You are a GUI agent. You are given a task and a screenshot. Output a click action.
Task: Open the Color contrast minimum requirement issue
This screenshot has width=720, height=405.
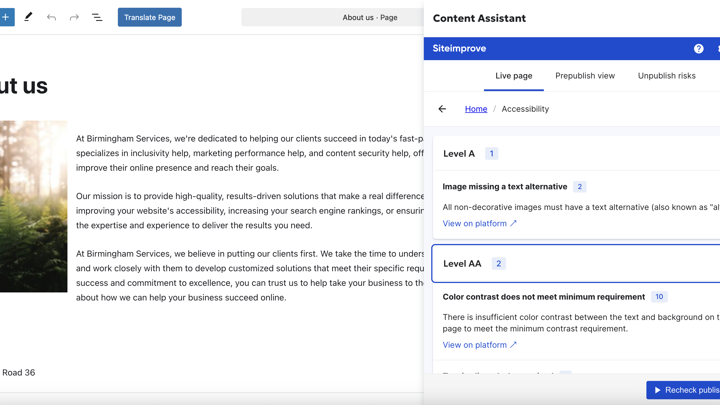click(543, 297)
